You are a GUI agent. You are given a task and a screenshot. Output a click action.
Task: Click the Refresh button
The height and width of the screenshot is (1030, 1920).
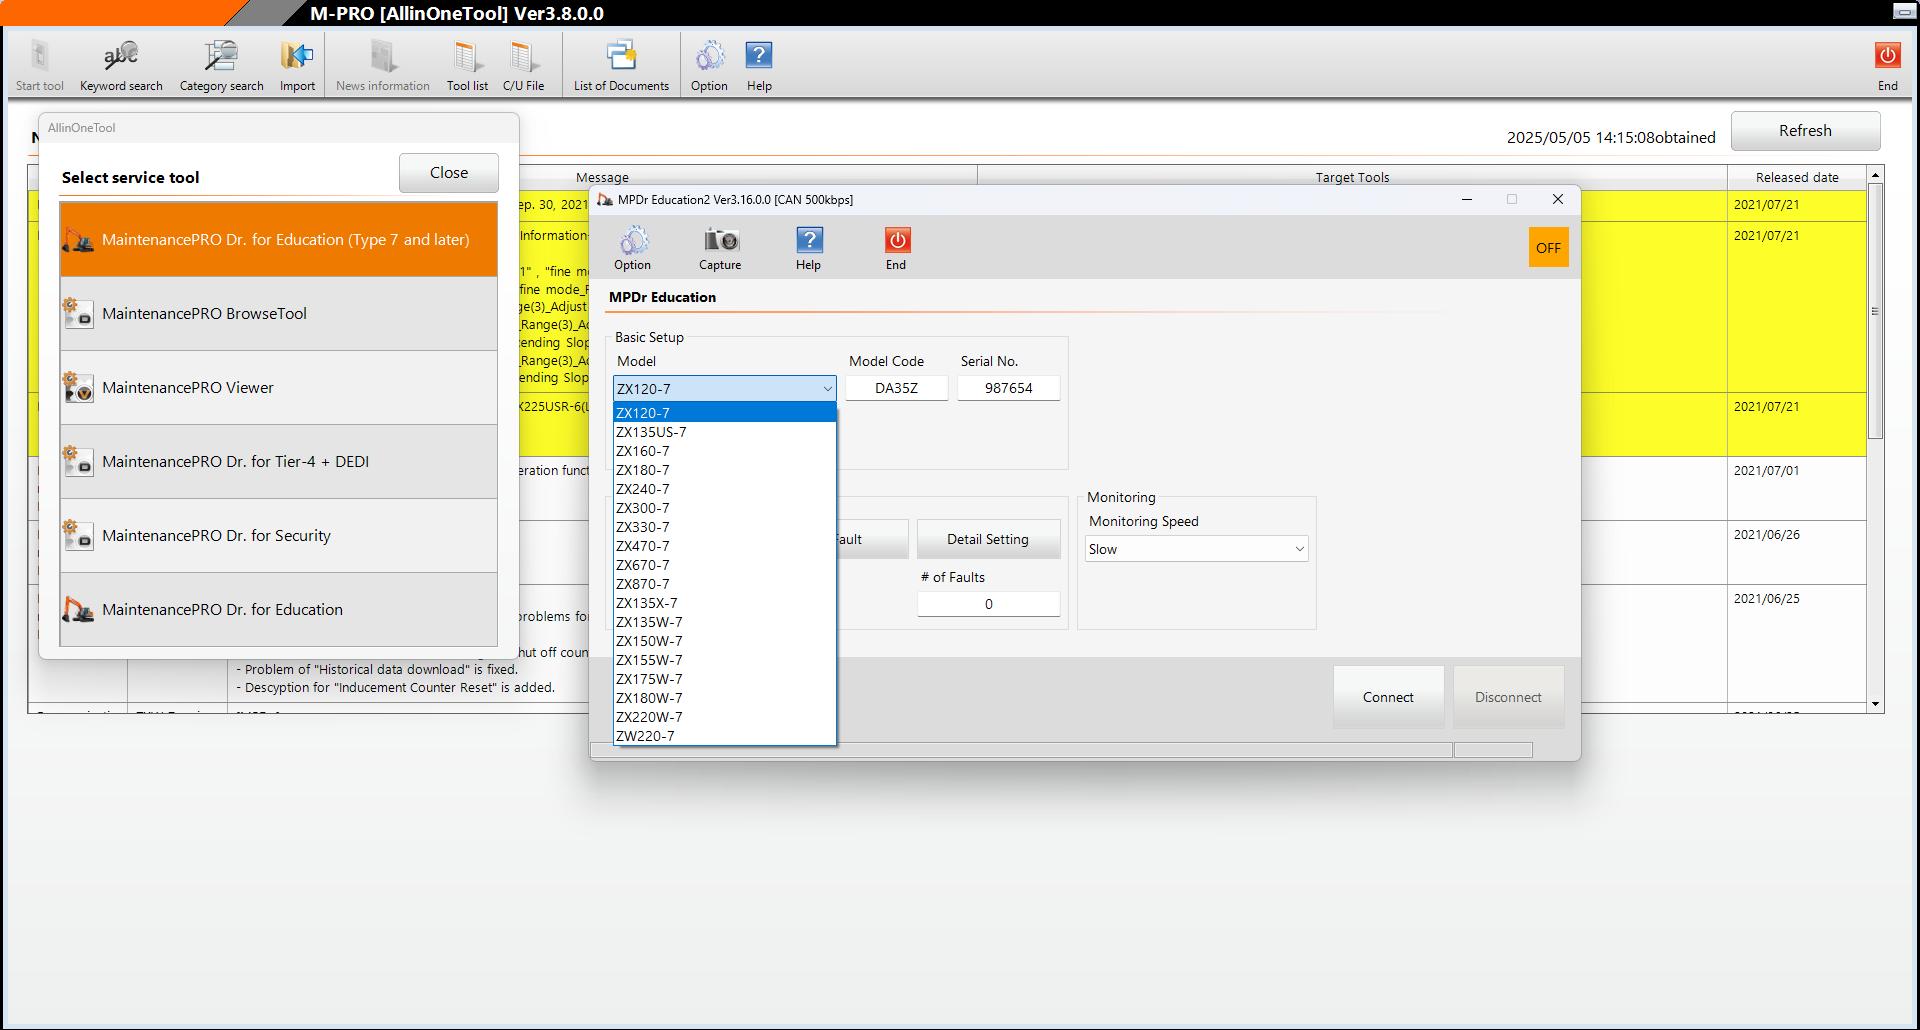[x=1805, y=131]
